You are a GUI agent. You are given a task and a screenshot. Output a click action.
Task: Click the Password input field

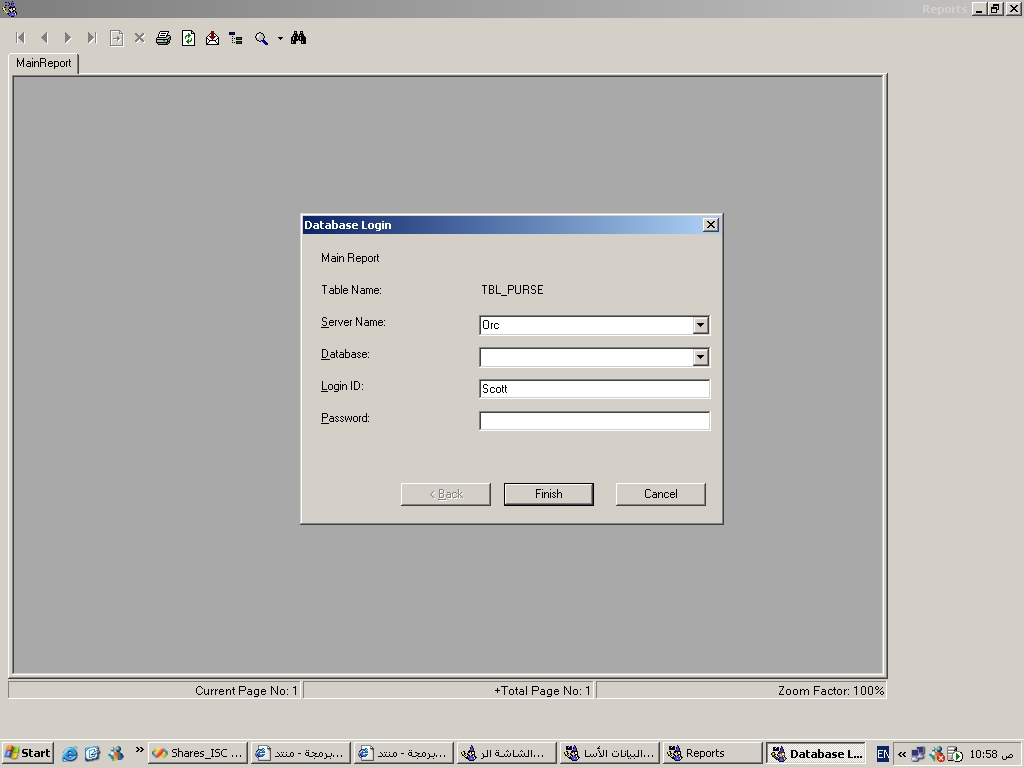click(594, 421)
